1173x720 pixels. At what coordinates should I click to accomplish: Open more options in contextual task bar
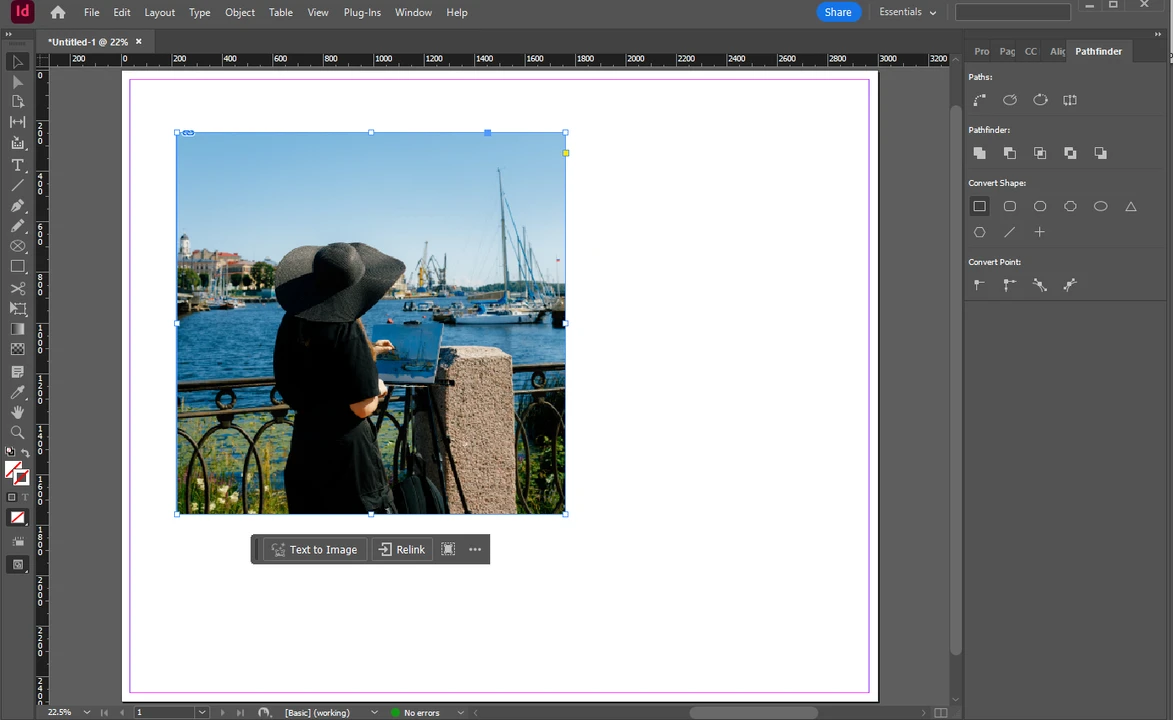tap(475, 549)
